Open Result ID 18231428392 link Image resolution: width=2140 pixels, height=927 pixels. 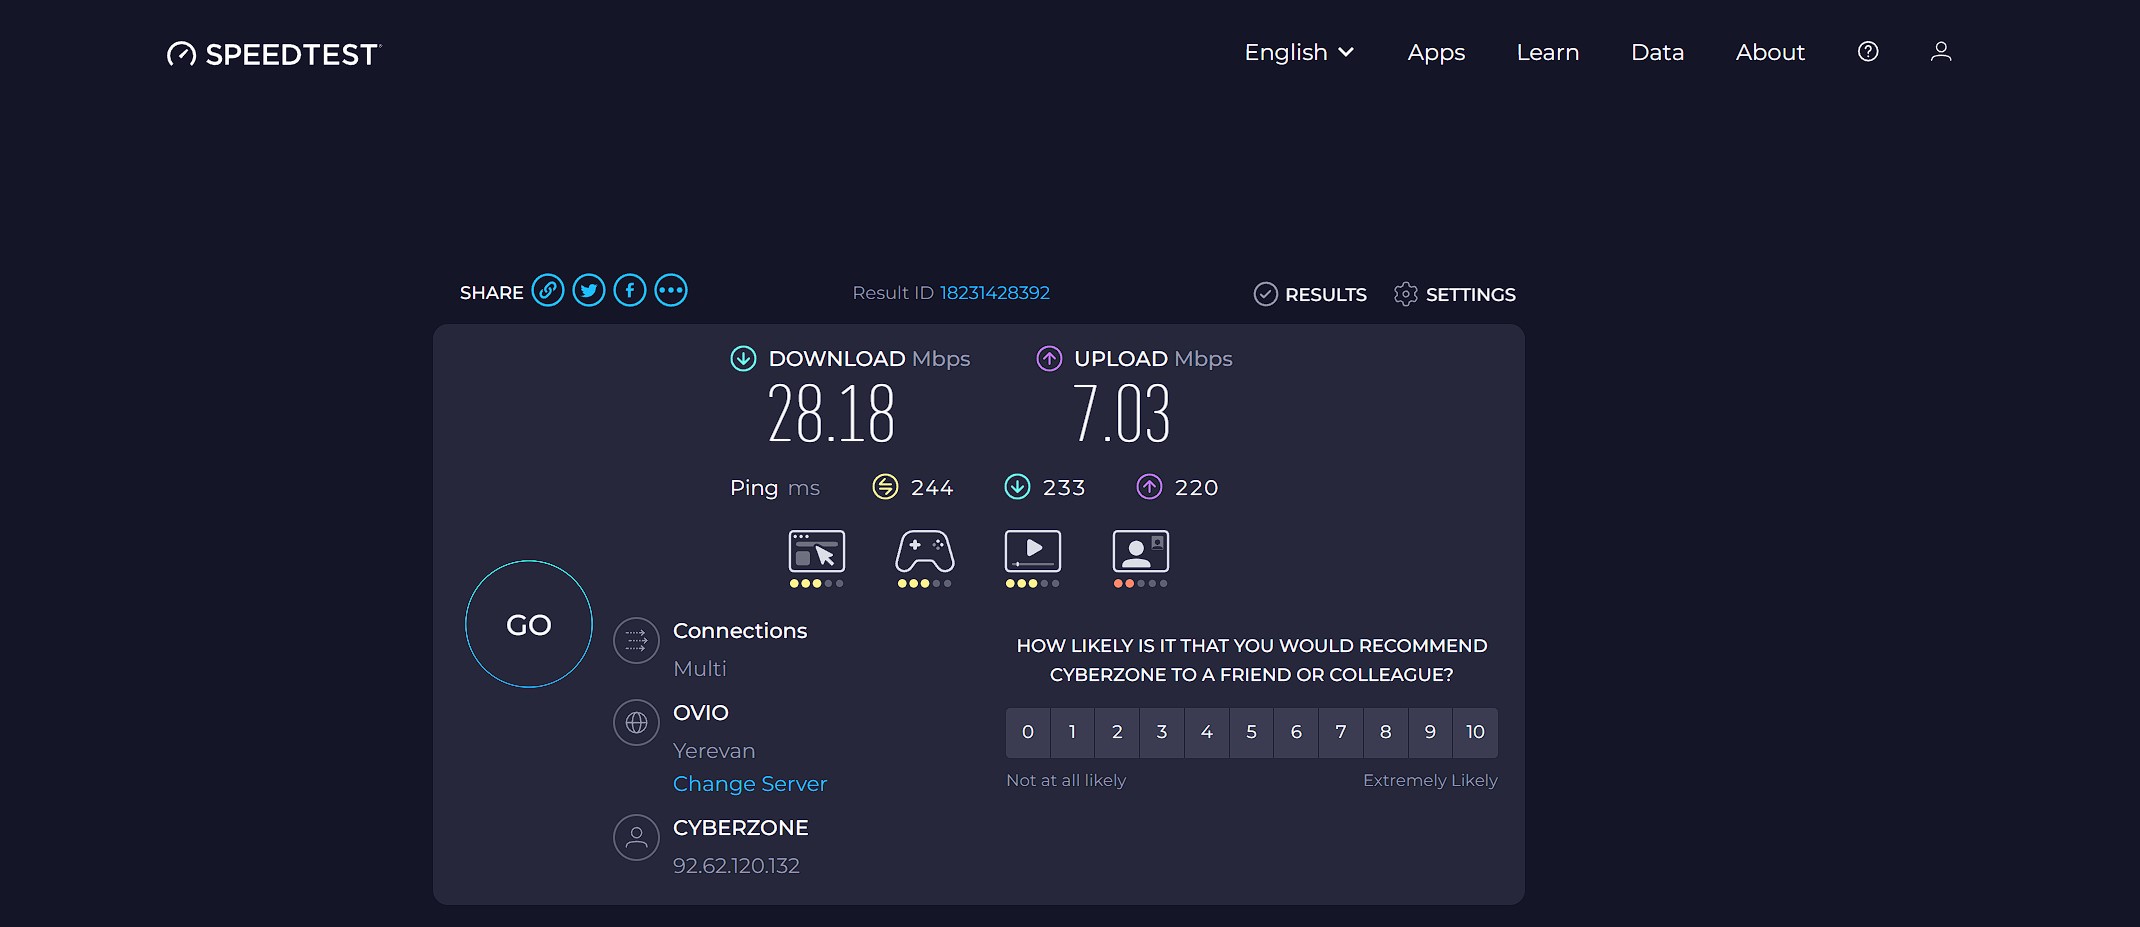pyautogui.click(x=994, y=293)
